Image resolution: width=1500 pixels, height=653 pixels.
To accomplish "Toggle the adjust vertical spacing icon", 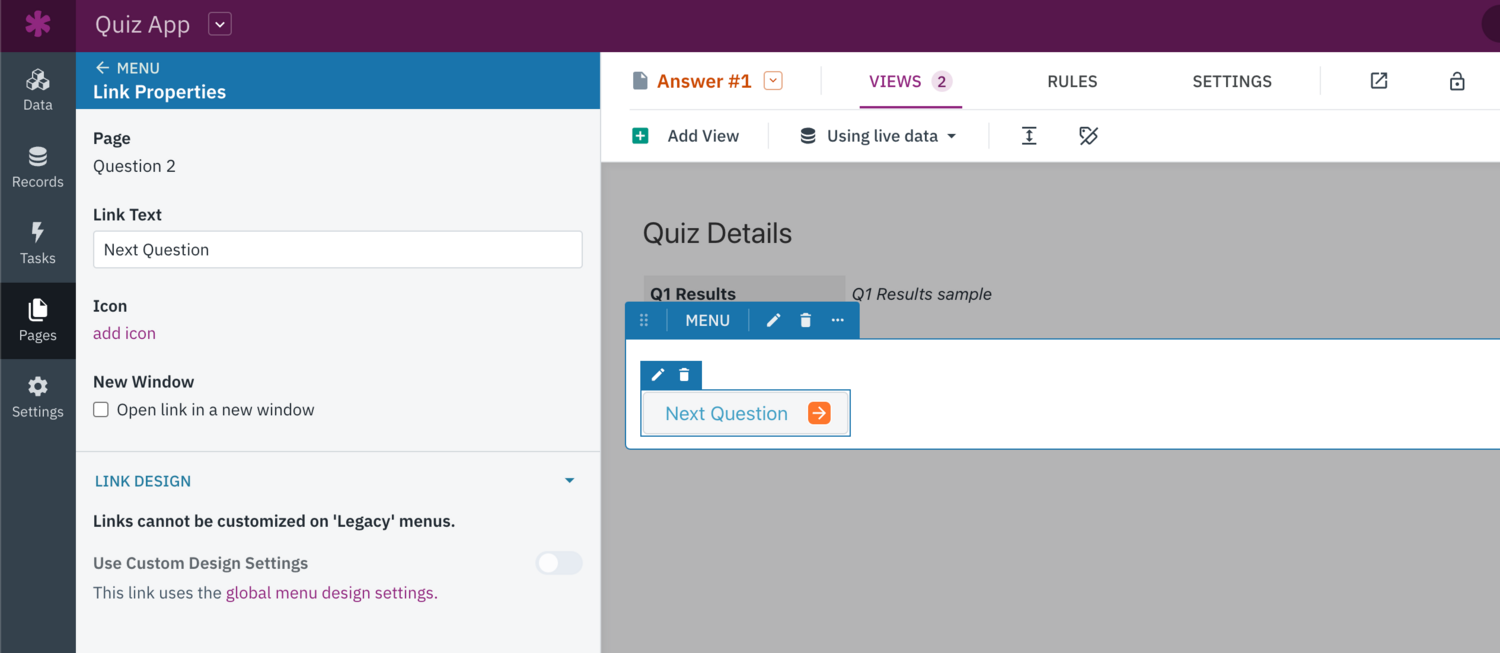I will pos(1029,135).
